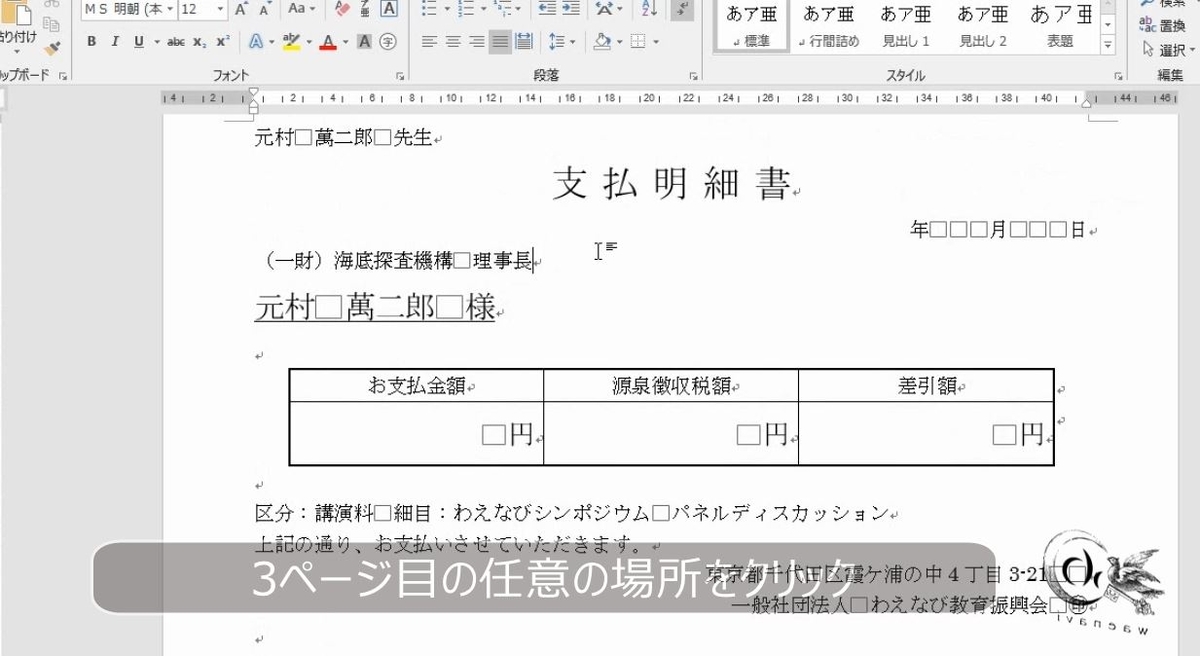
Task: Clear all formatting eraser icon
Action: pyautogui.click(x=342, y=9)
